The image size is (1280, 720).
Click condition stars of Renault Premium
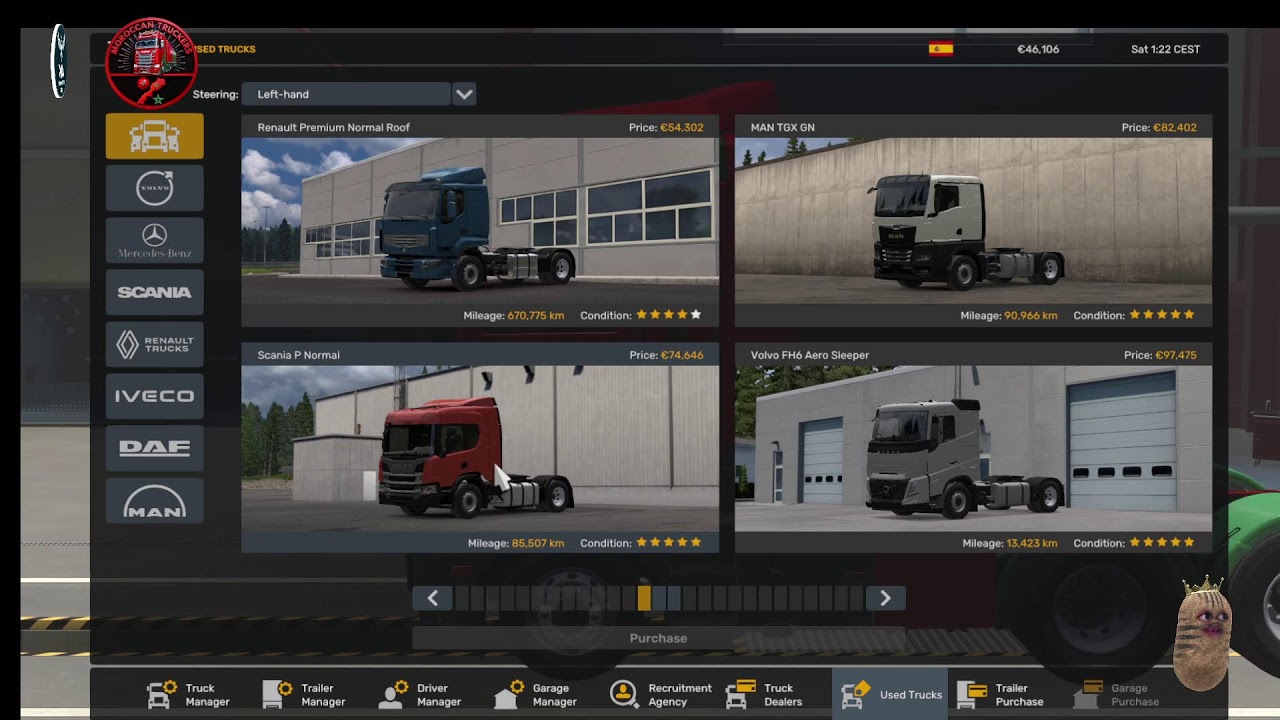(x=669, y=315)
